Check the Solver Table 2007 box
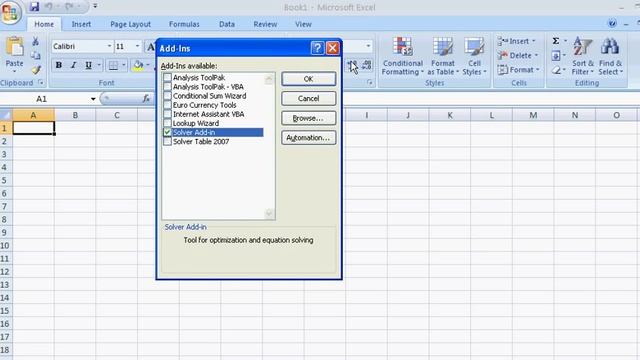This screenshot has height=360, width=640. (167, 142)
